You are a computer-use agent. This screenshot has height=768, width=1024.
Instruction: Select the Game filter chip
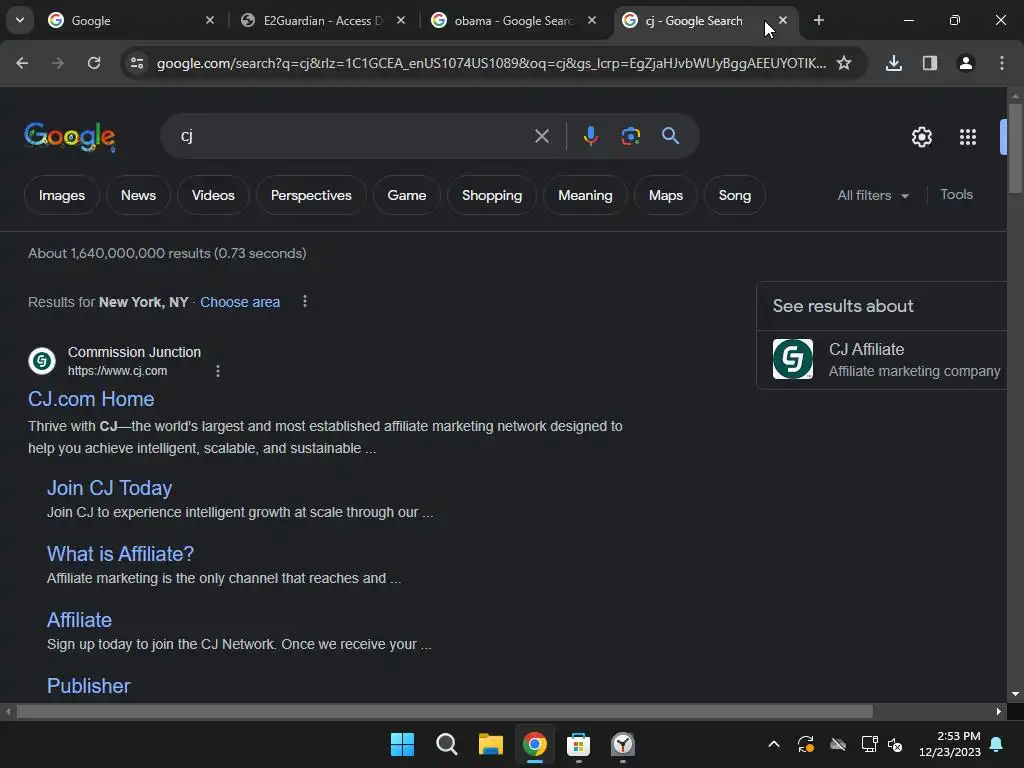coord(407,195)
